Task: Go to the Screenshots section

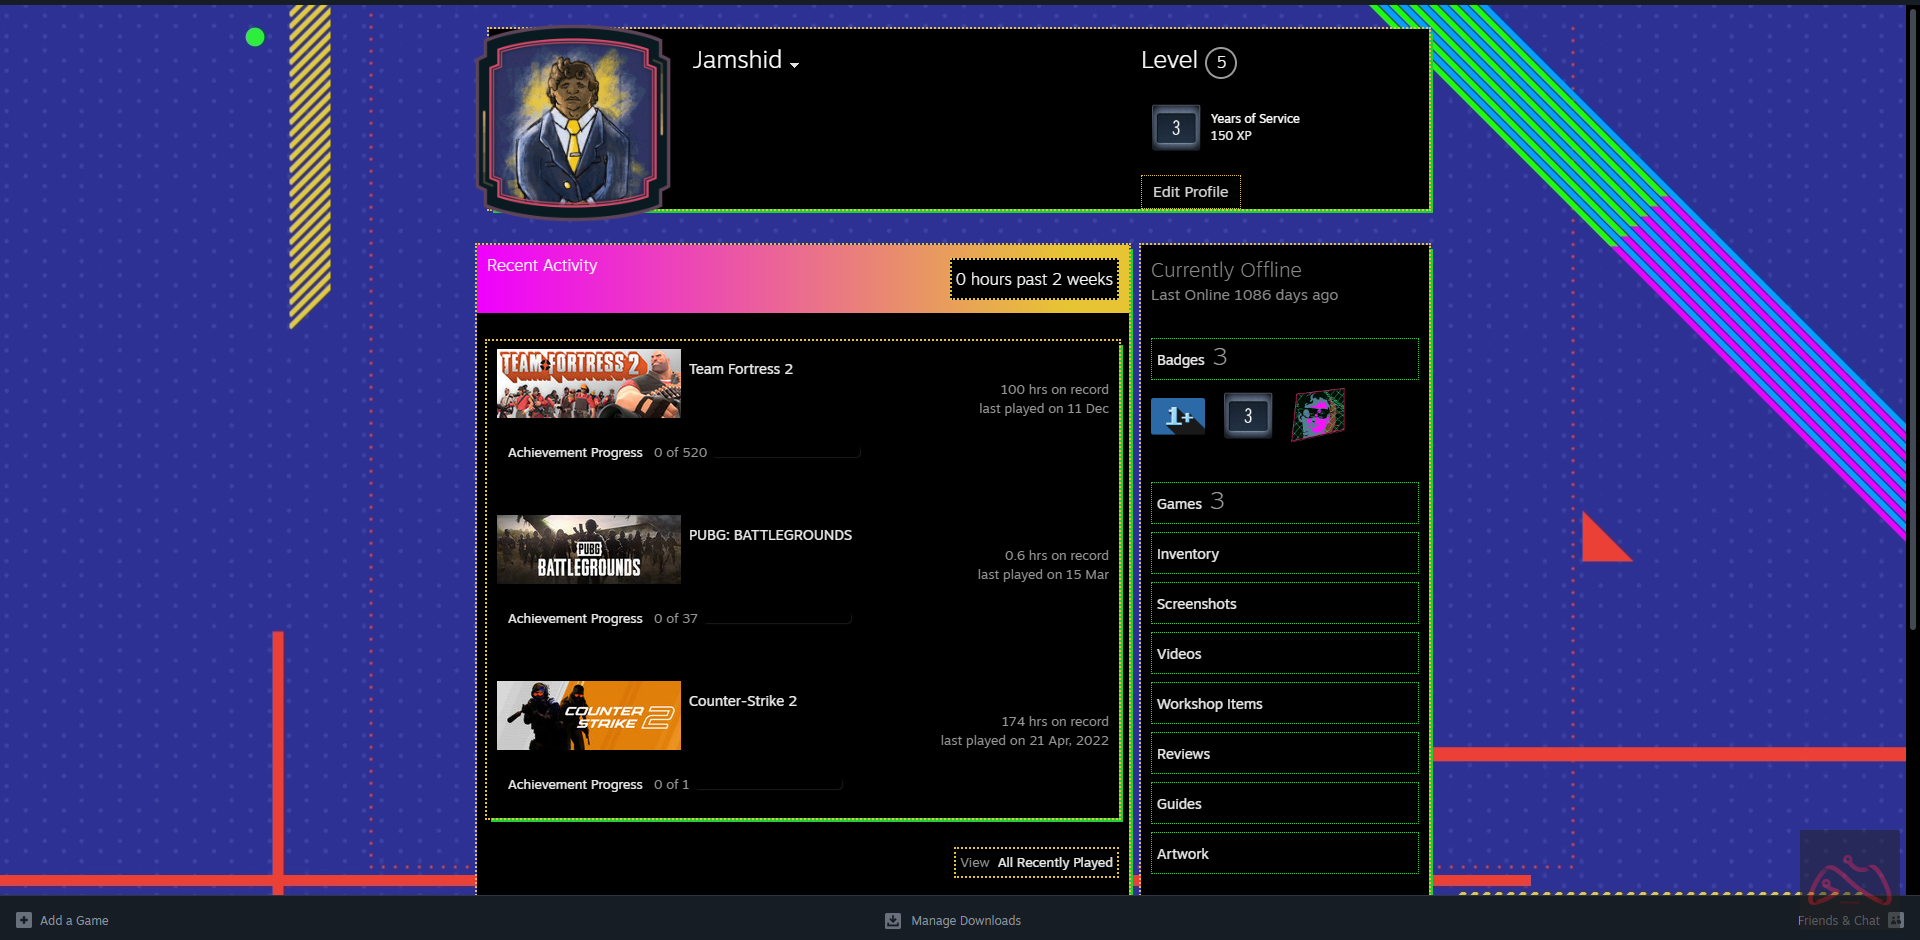Action: (1196, 604)
